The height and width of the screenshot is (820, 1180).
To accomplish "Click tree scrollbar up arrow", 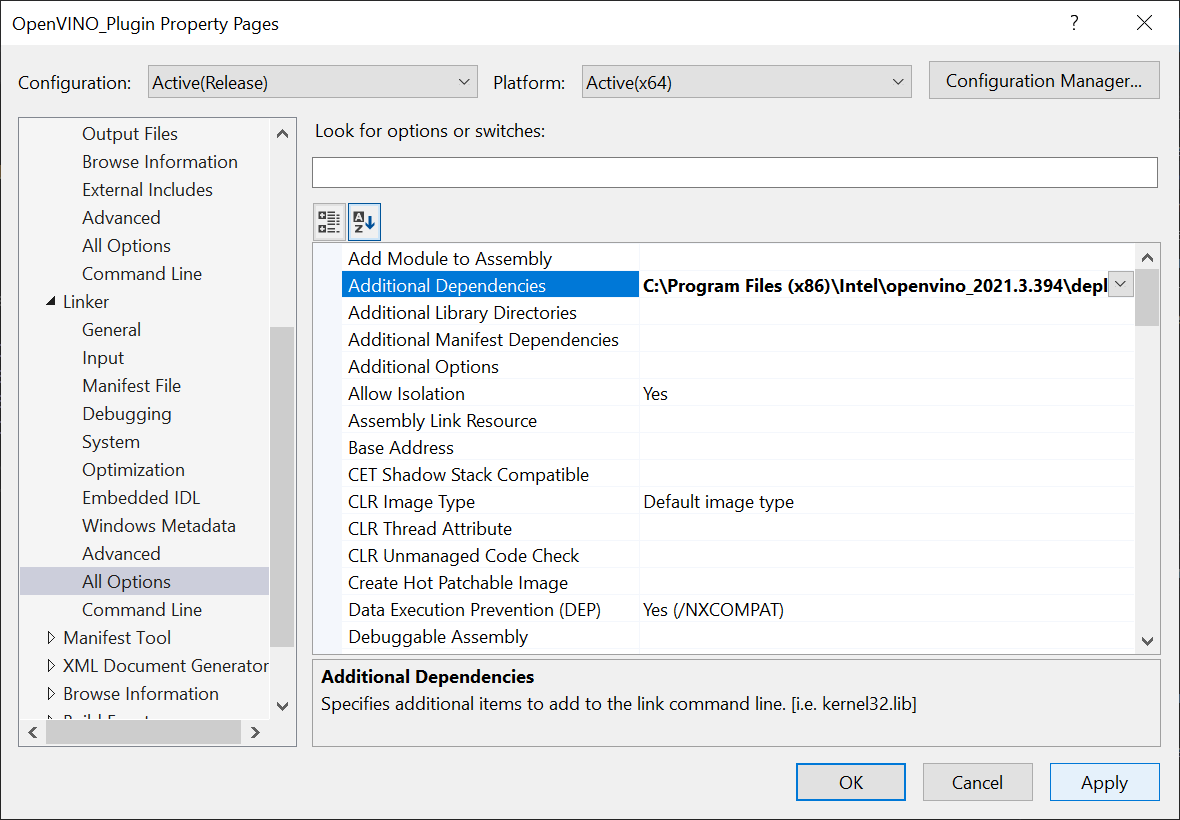I will coord(282,134).
